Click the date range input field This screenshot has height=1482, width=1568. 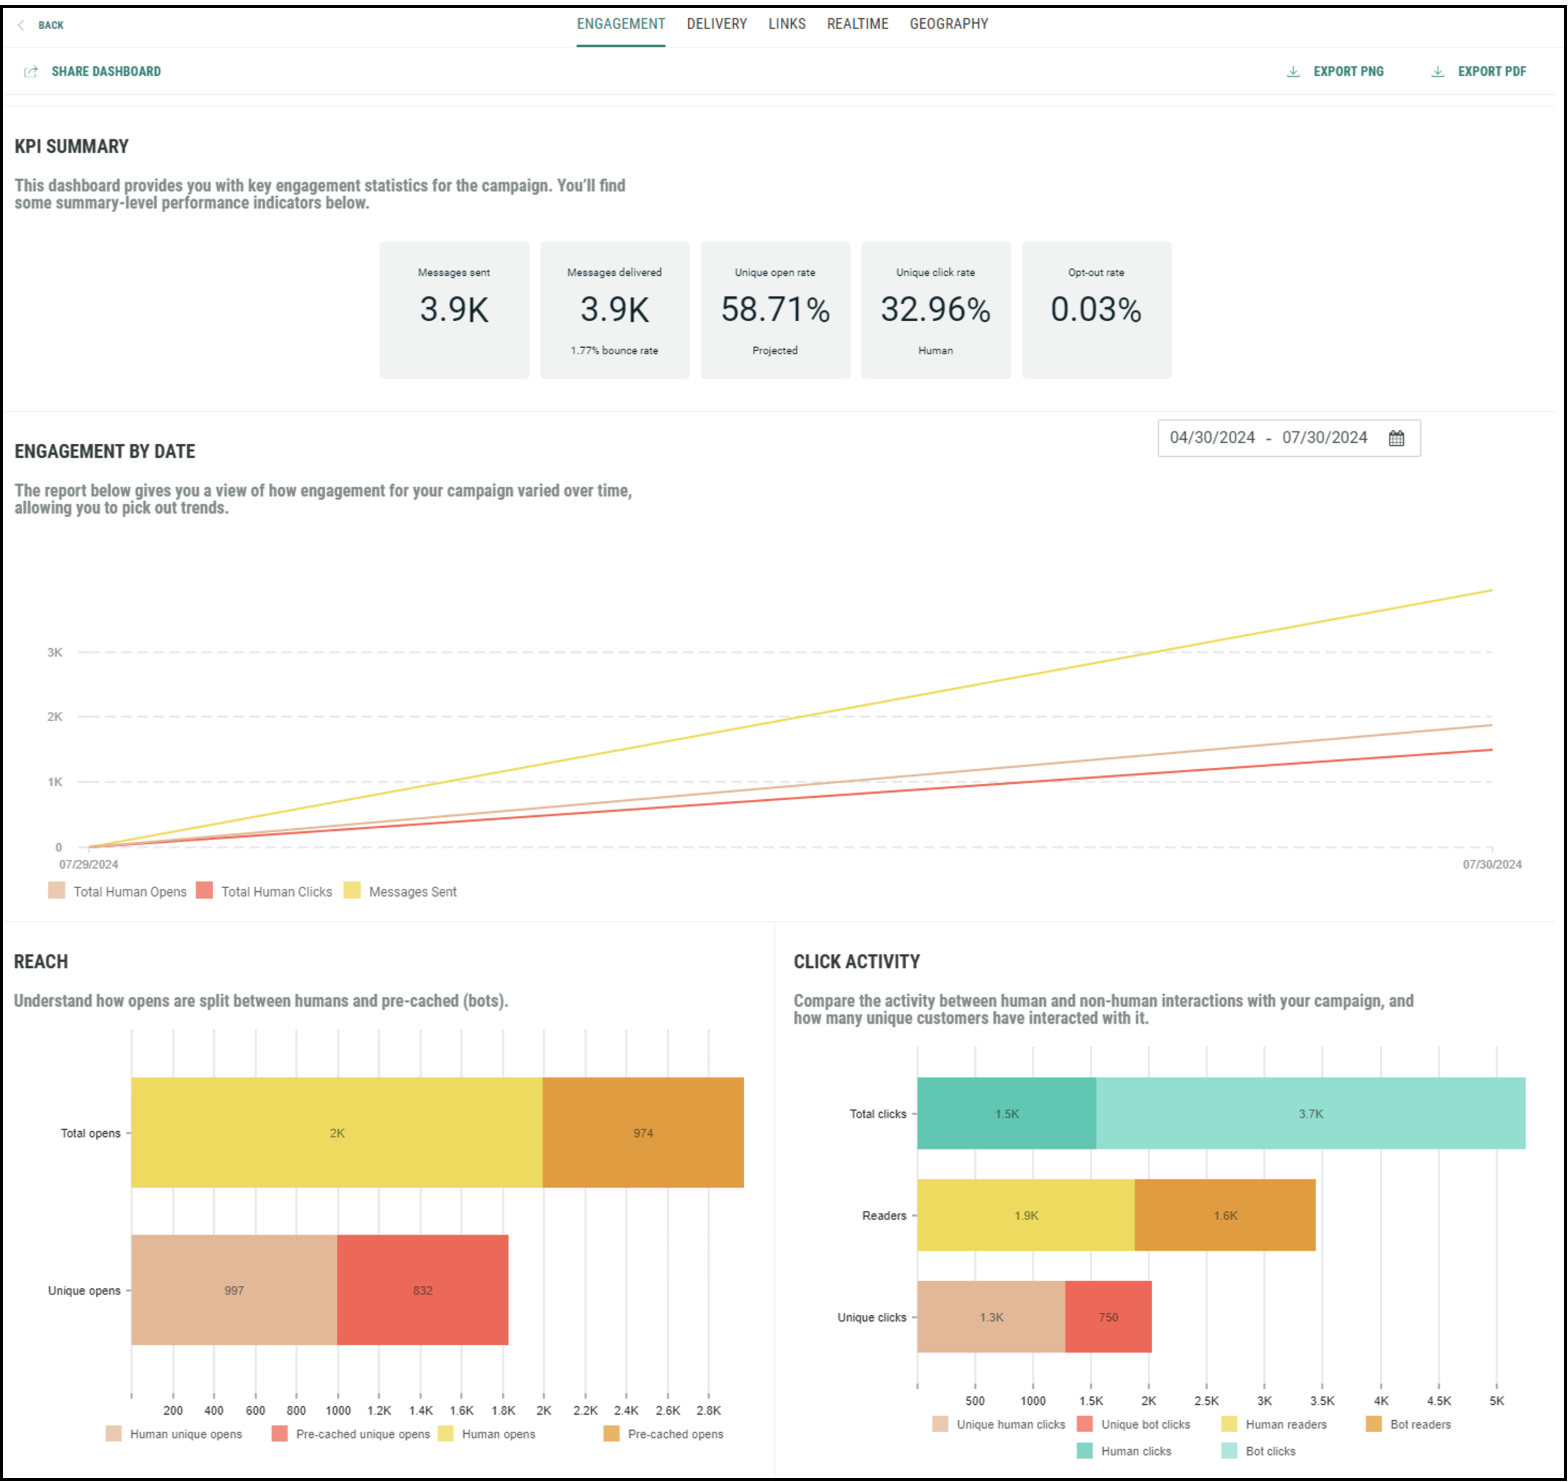[x=1268, y=438]
